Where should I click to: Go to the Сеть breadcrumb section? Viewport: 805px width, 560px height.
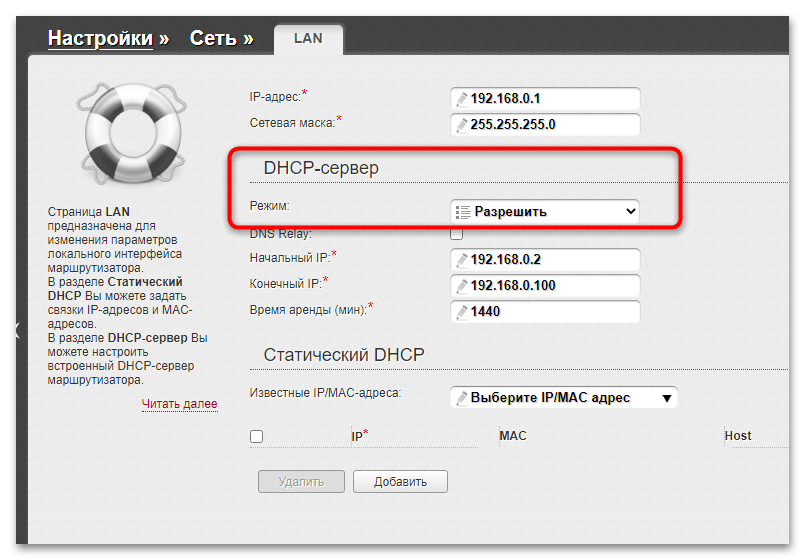[x=213, y=39]
